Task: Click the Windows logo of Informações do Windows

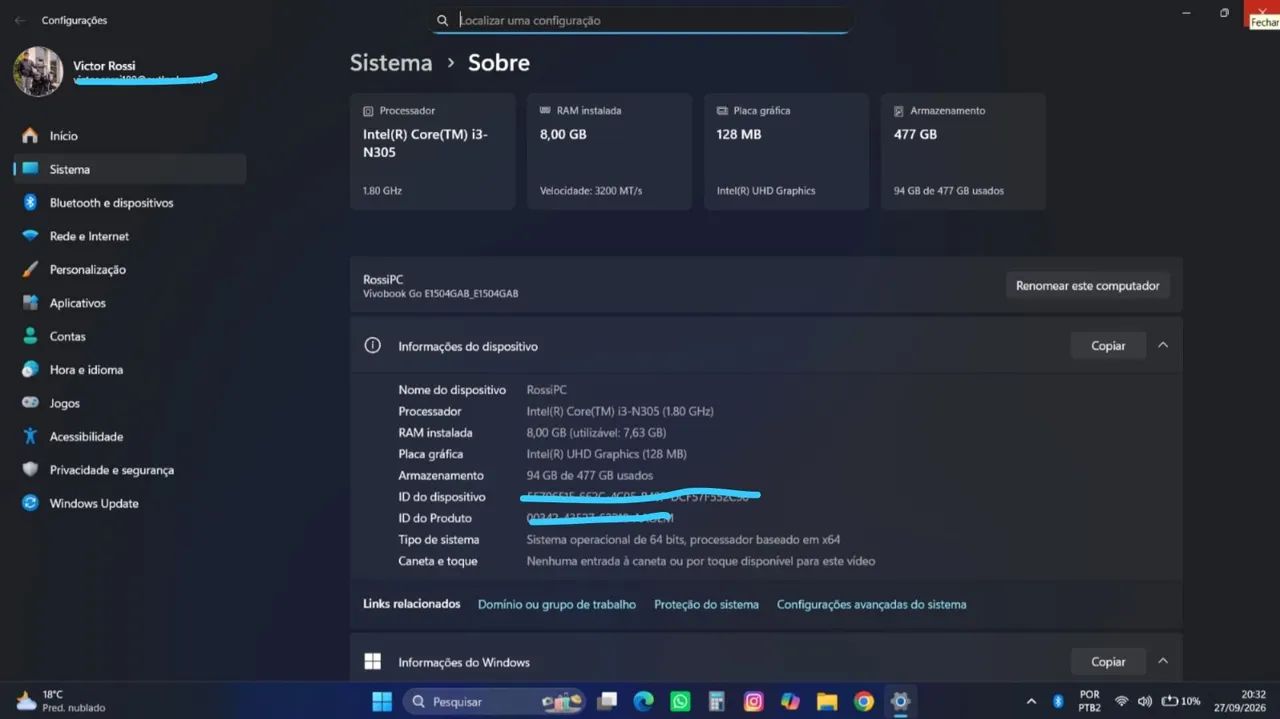Action: pyautogui.click(x=373, y=662)
